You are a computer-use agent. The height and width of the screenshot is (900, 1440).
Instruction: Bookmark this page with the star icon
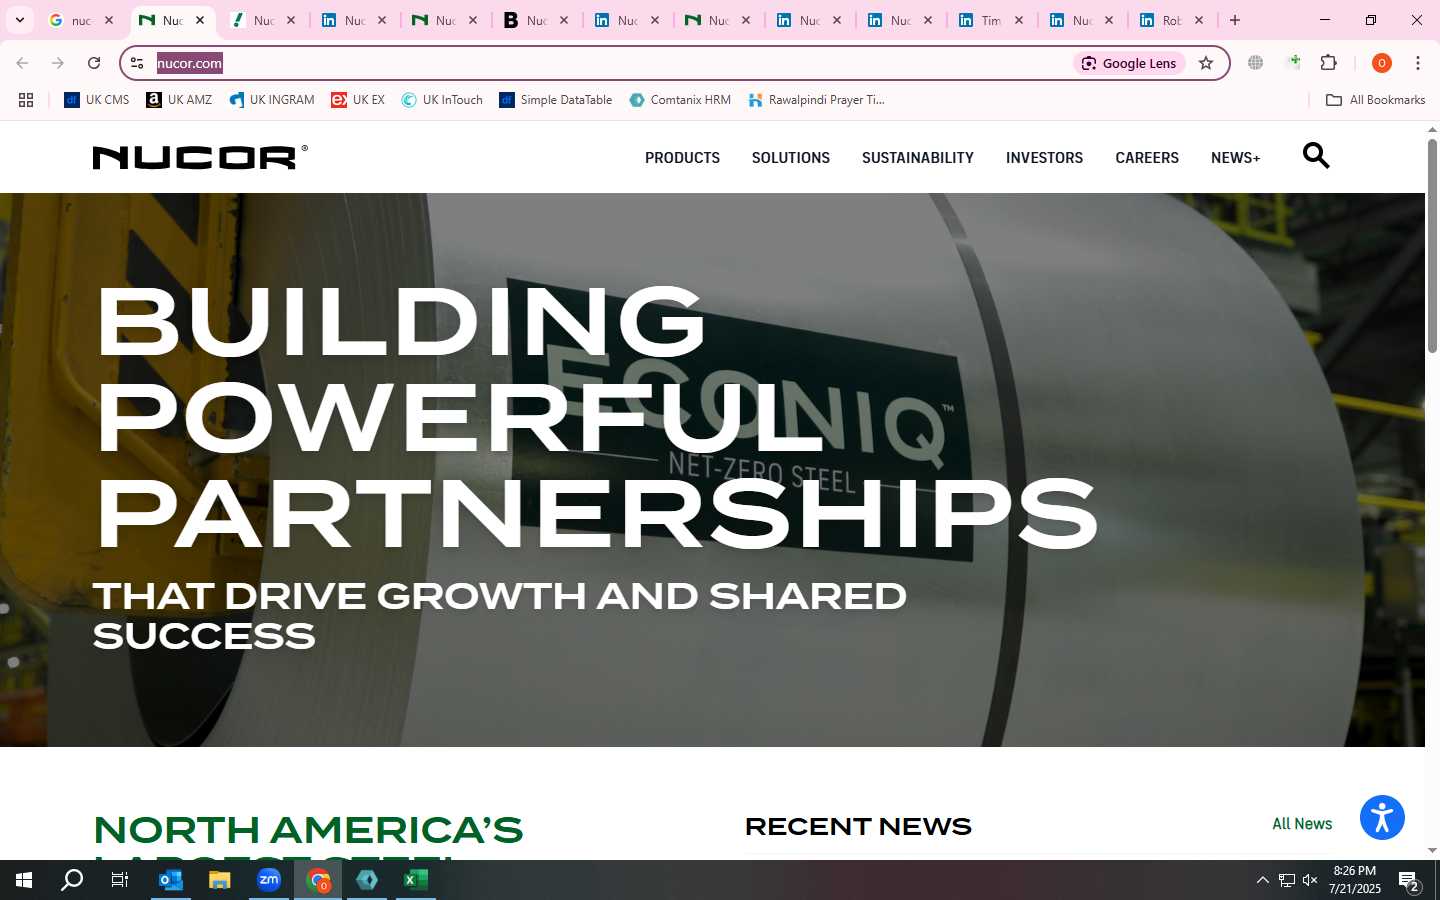1206,63
